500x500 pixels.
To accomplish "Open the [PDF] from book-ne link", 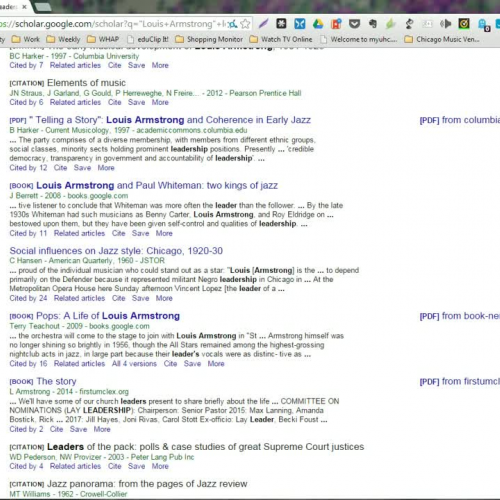I will 460,316.
